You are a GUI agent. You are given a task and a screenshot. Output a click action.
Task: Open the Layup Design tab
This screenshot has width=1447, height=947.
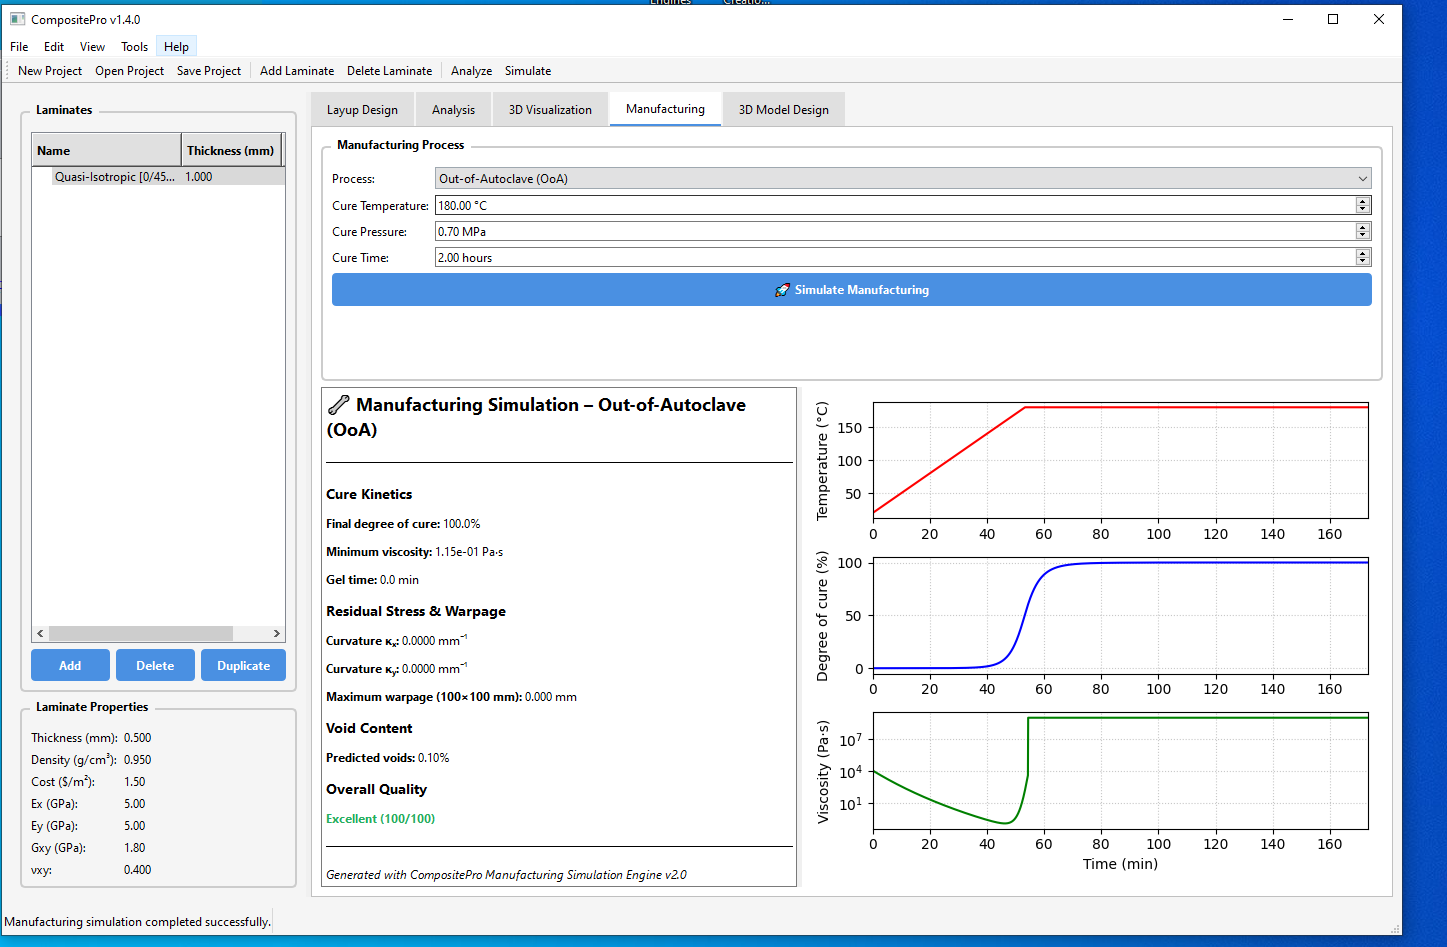pyautogui.click(x=362, y=110)
